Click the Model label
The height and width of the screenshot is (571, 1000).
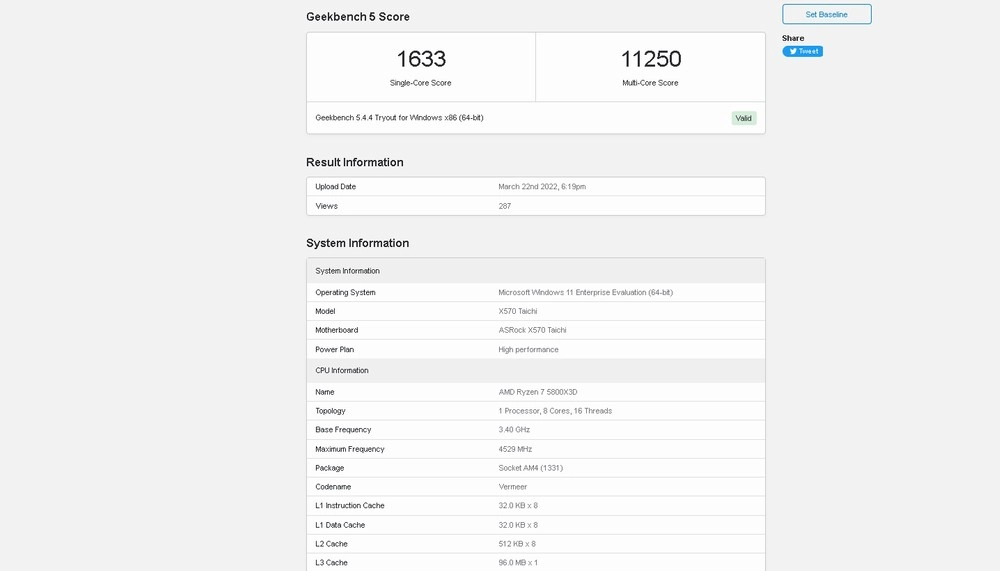pyautogui.click(x=325, y=311)
